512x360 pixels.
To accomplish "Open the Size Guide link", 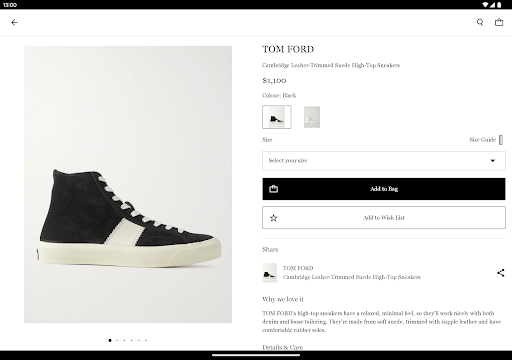I will pos(482,140).
